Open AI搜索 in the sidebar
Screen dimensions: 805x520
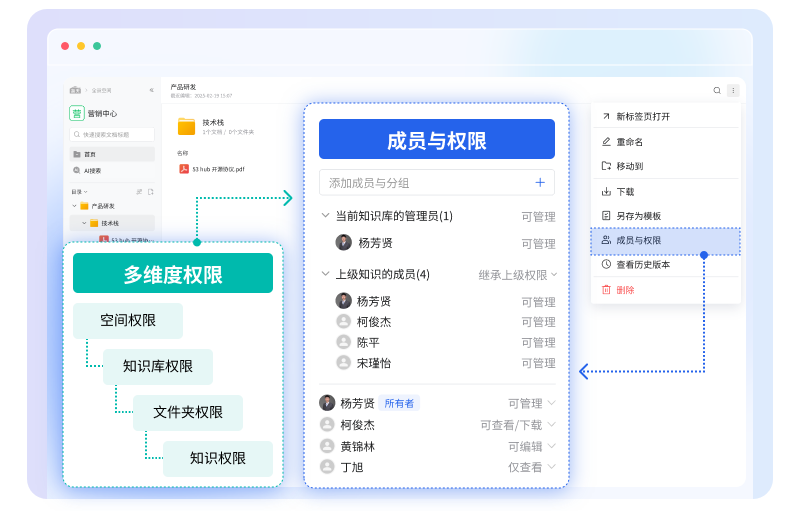pos(112,170)
